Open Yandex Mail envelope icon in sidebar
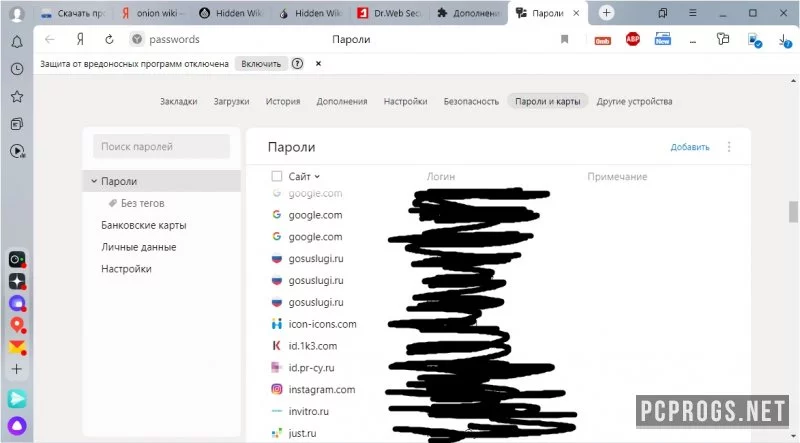Viewport: 800px width, 443px height. pyautogui.click(x=17, y=347)
